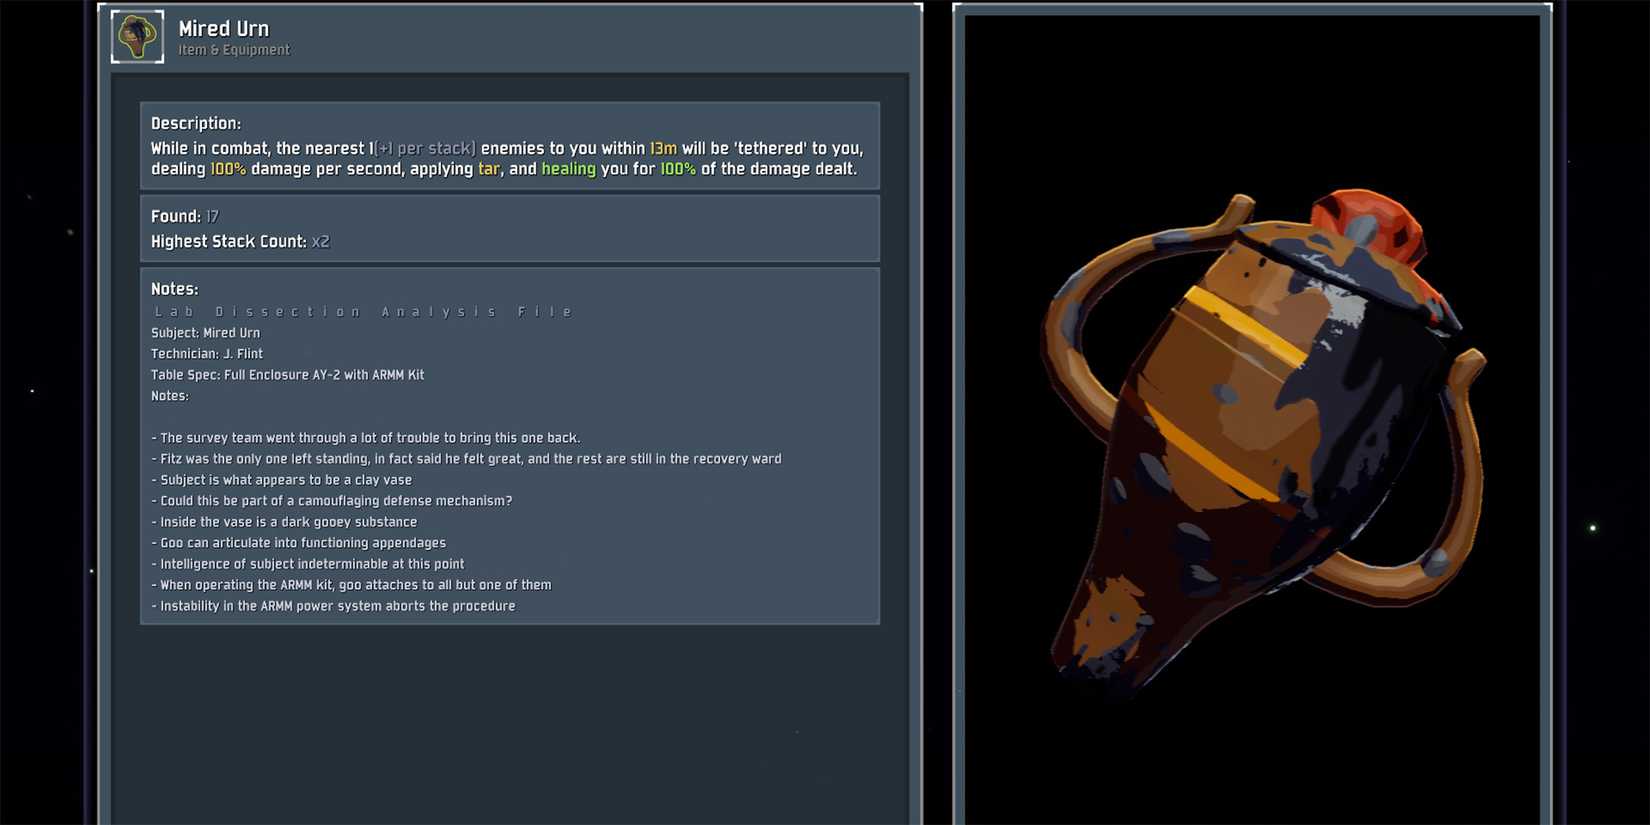Click the yellow 'tar' keyword

[489, 169]
